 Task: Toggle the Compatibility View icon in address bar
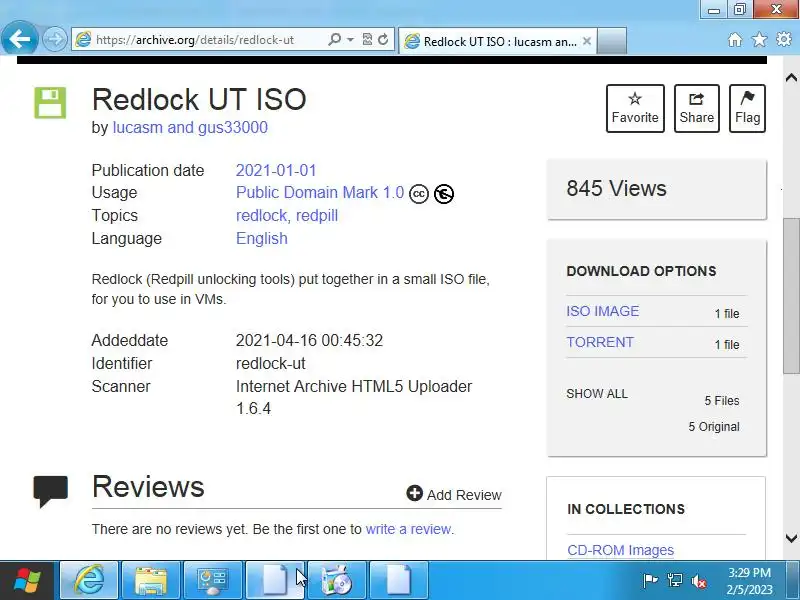click(367, 39)
